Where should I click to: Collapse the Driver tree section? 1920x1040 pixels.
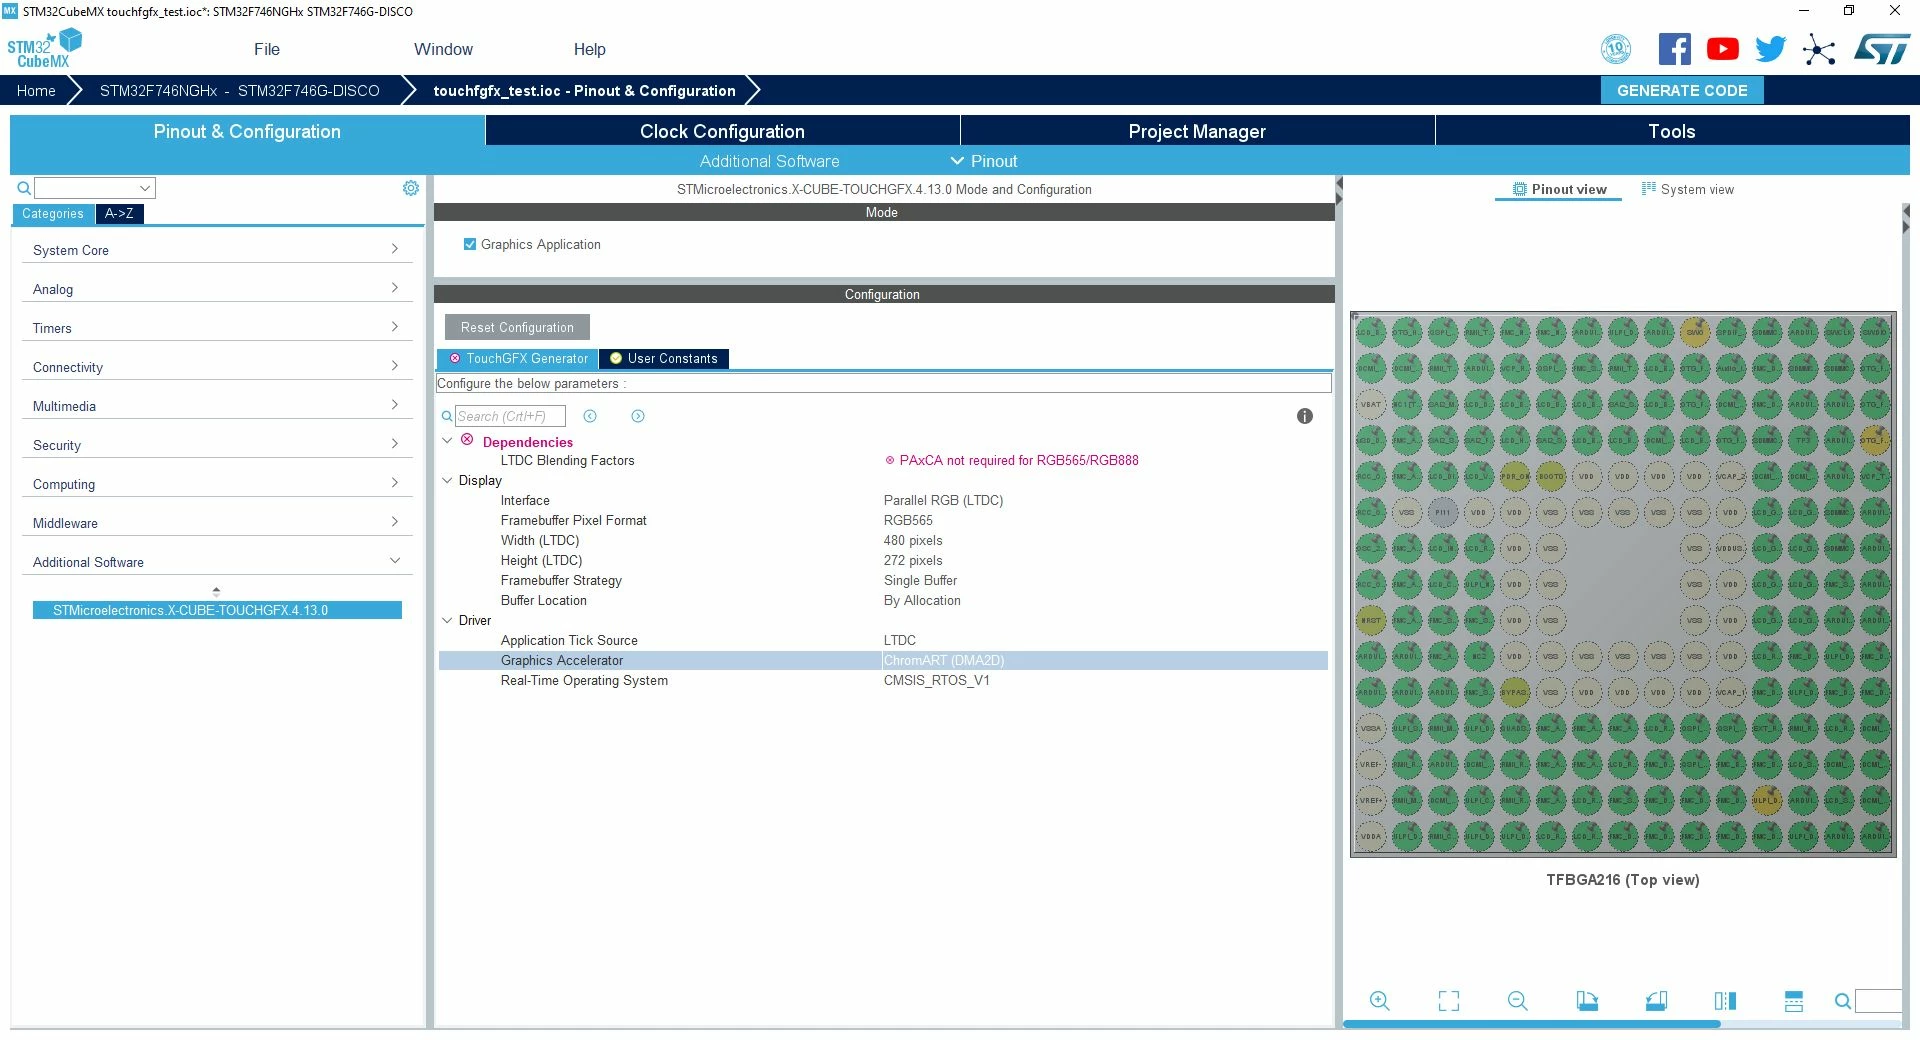447,620
